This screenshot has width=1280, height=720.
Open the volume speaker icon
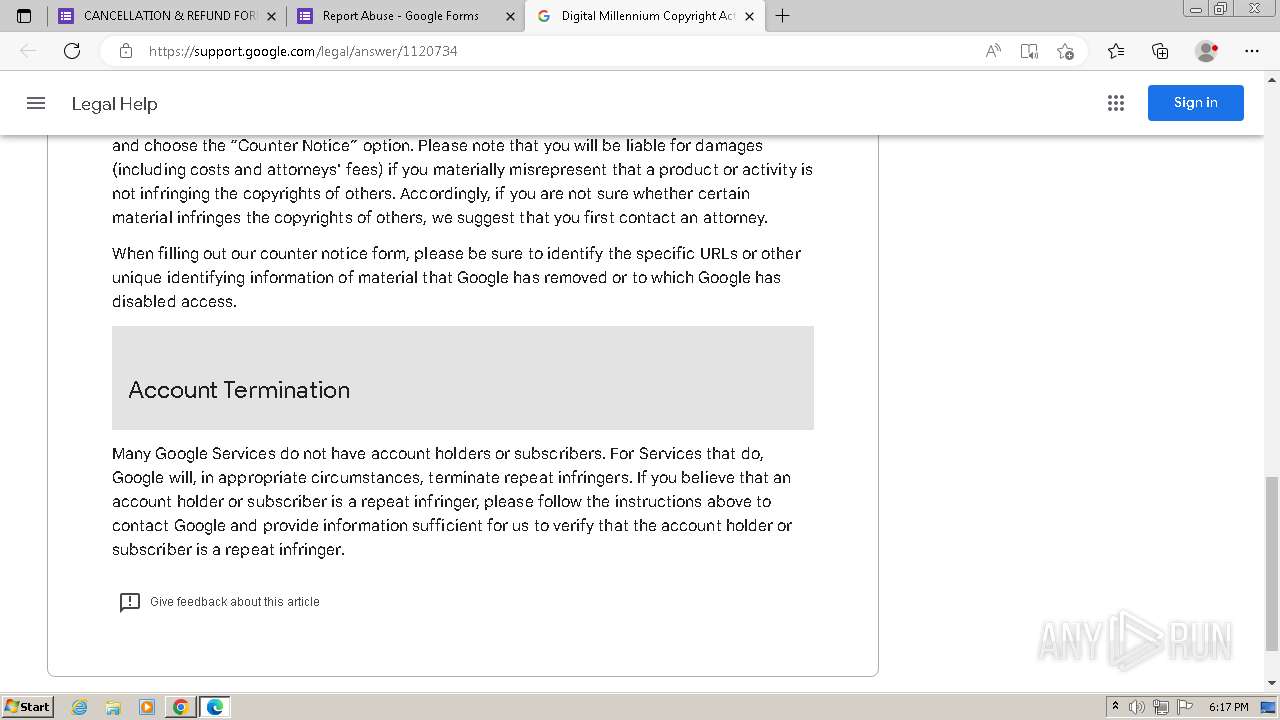click(x=1137, y=707)
